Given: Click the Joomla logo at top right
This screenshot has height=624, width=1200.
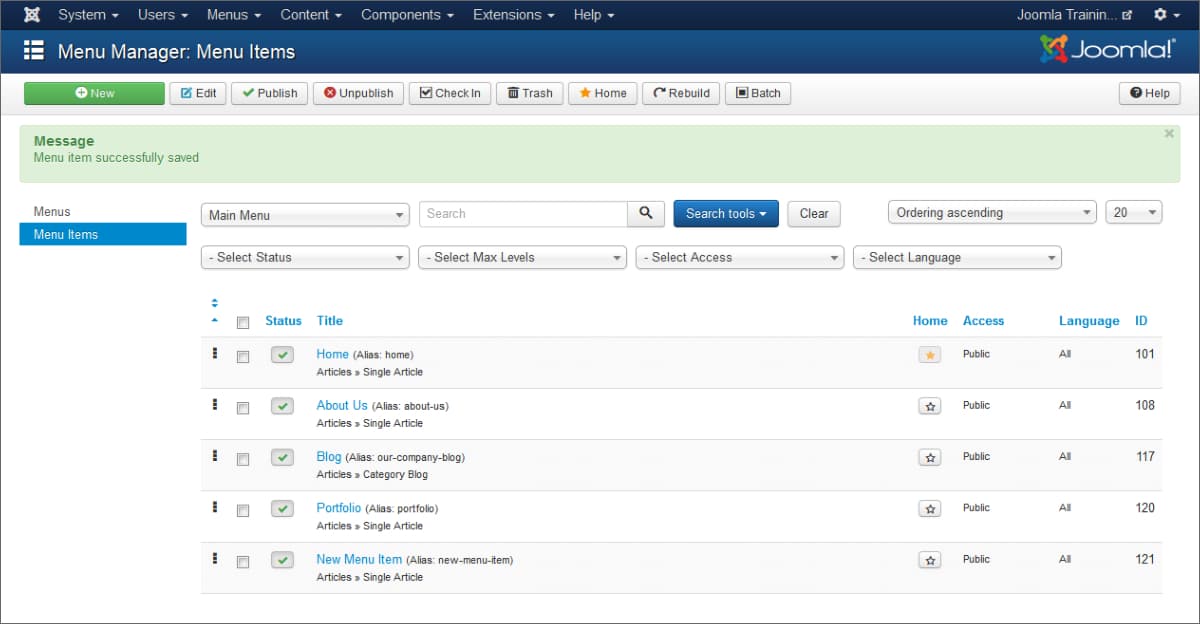Looking at the screenshot, I should click(x=1106, y=47).
